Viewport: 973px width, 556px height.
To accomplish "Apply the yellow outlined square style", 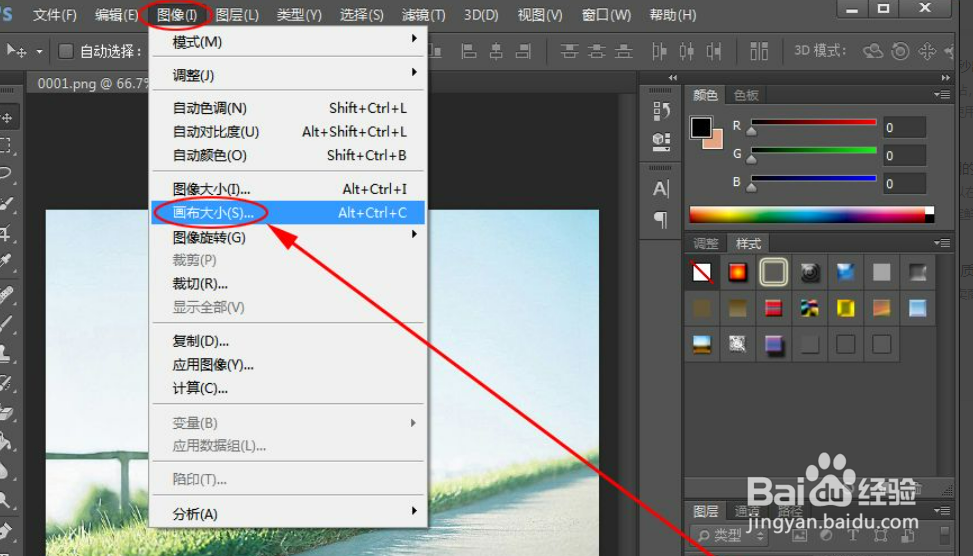I will tap(773, 272).
